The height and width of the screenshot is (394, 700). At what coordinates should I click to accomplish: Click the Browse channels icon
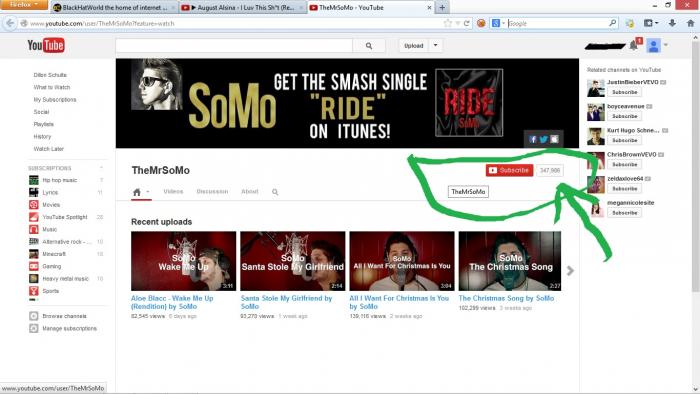click(x=33, y=316)
